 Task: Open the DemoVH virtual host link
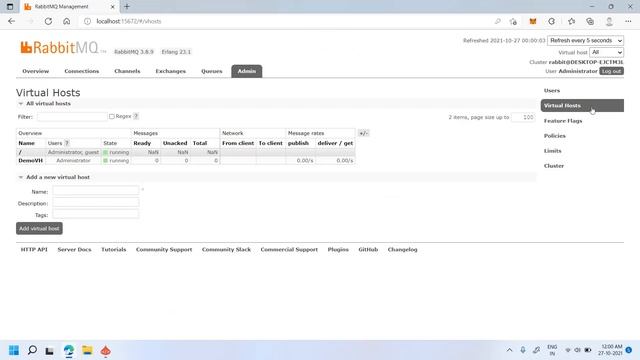point(31,160)
